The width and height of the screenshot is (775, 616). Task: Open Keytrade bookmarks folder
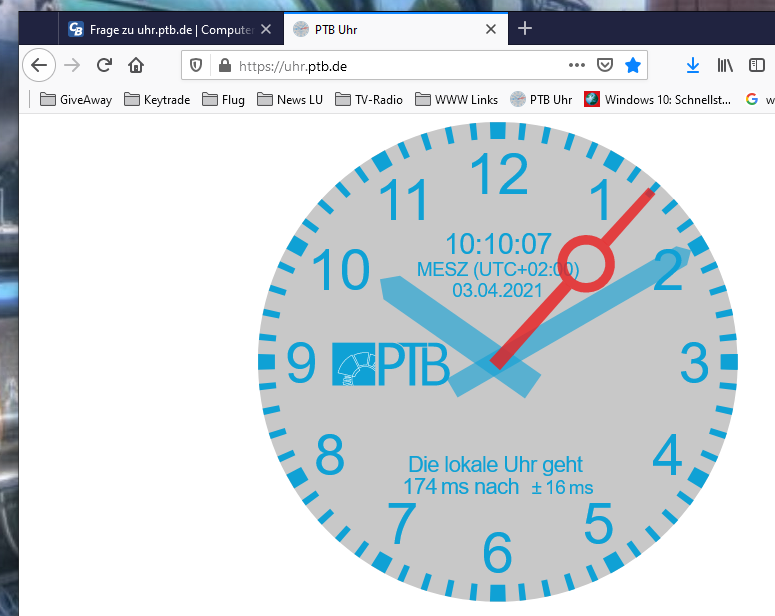point(157,100)
